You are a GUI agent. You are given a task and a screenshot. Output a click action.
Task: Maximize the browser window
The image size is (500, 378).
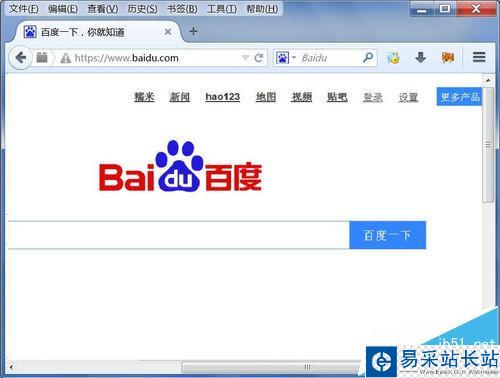[x=445, y=9]
